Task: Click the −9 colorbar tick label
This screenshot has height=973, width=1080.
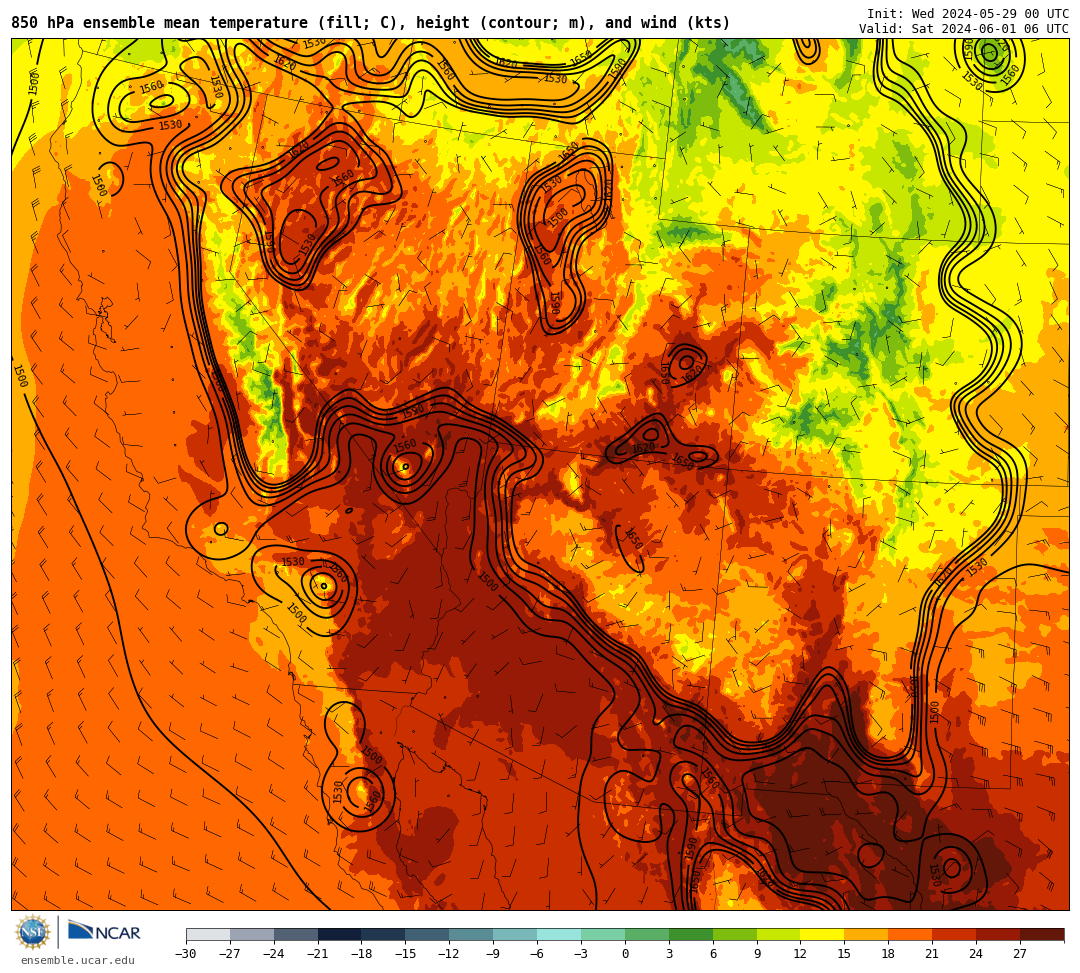Action: (x=493, y=954)
